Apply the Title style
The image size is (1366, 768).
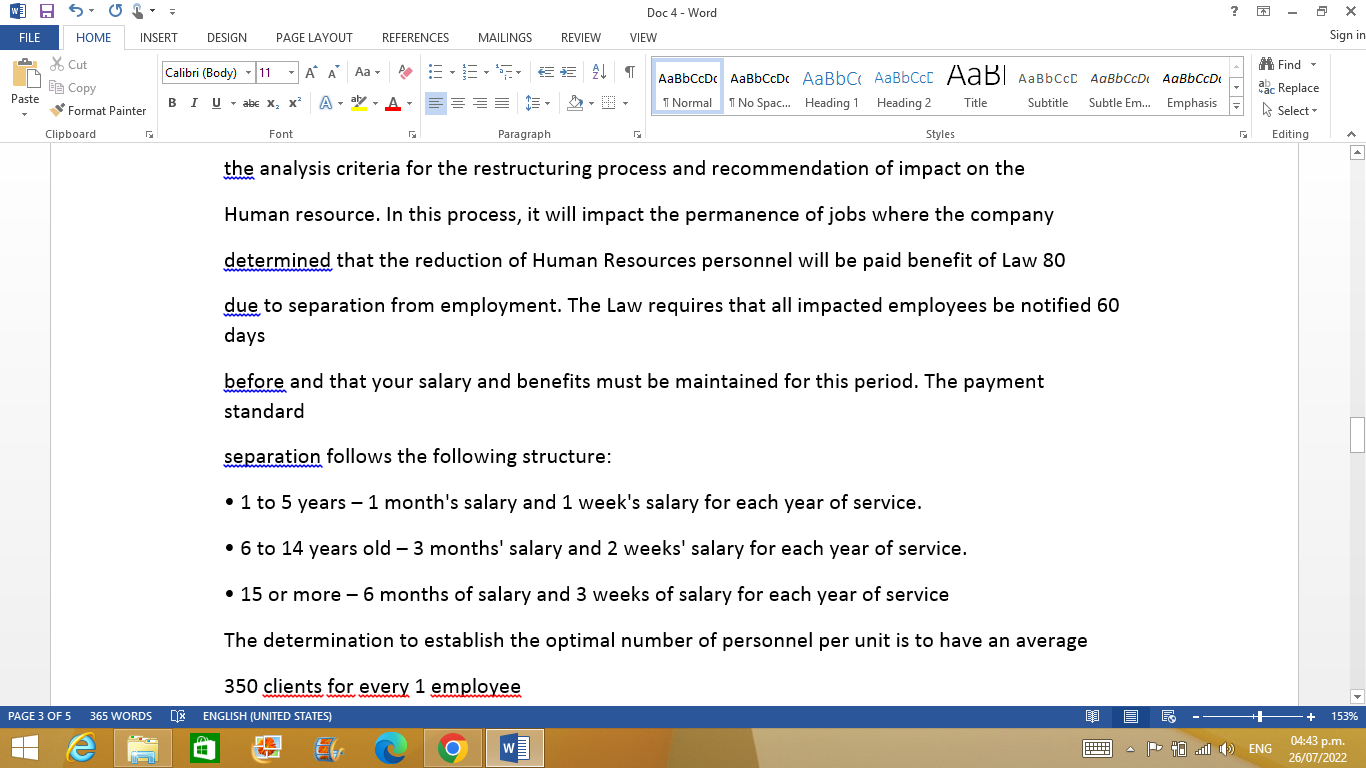(x=975, y=88)
